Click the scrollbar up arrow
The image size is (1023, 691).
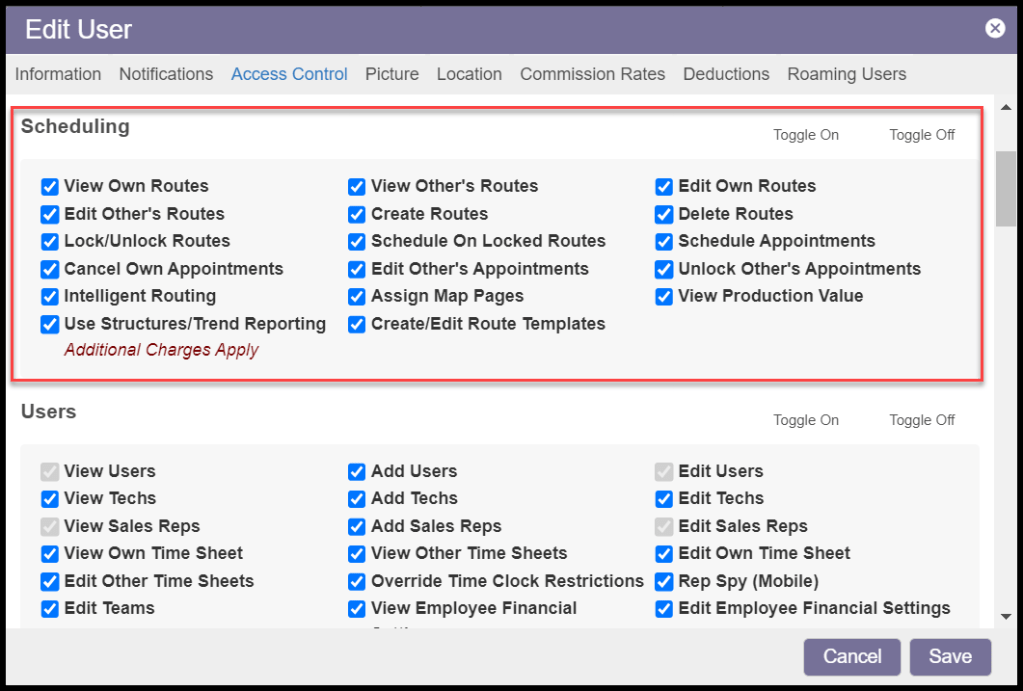1006,108
